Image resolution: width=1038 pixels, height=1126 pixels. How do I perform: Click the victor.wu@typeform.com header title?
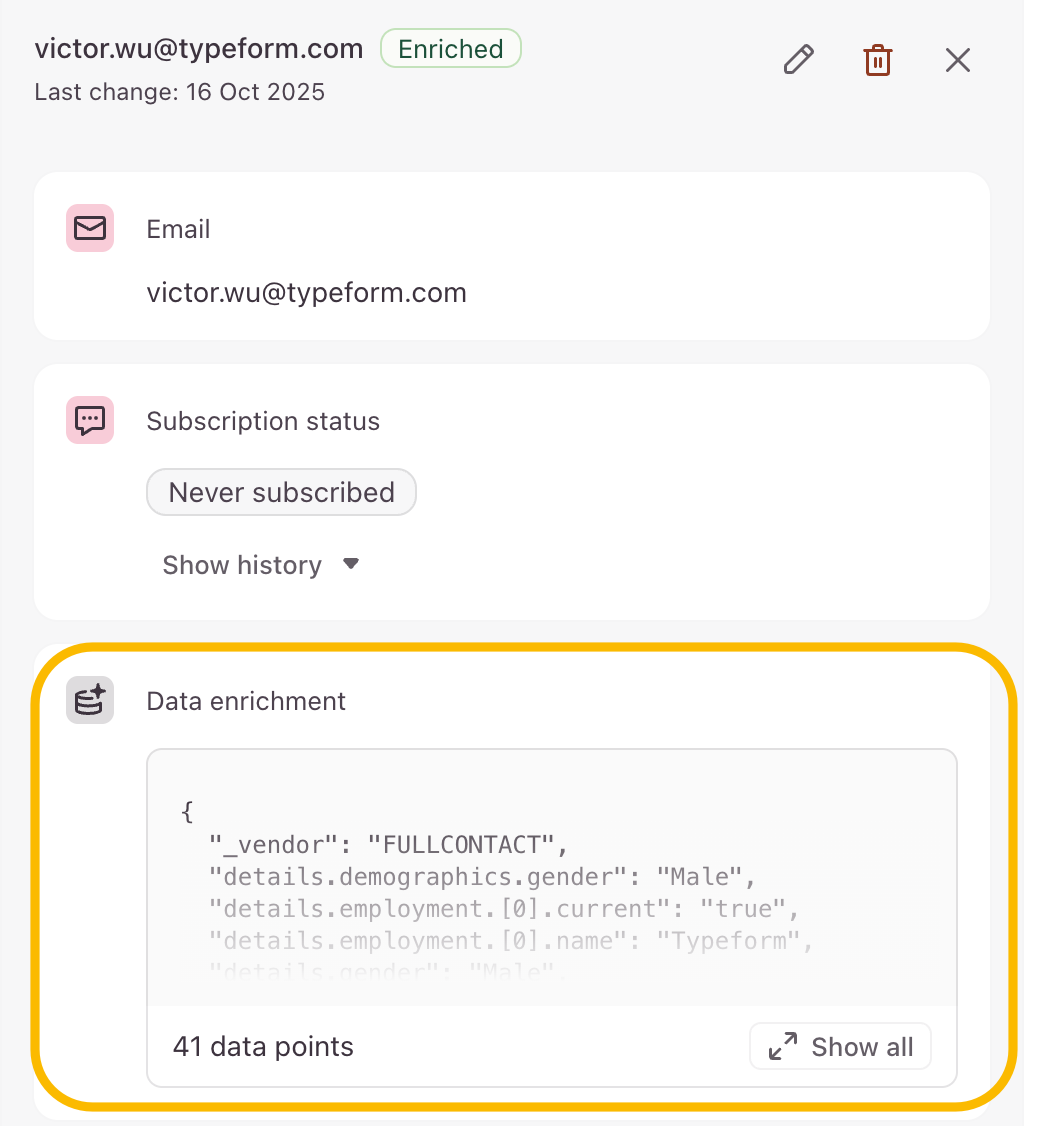199,49
